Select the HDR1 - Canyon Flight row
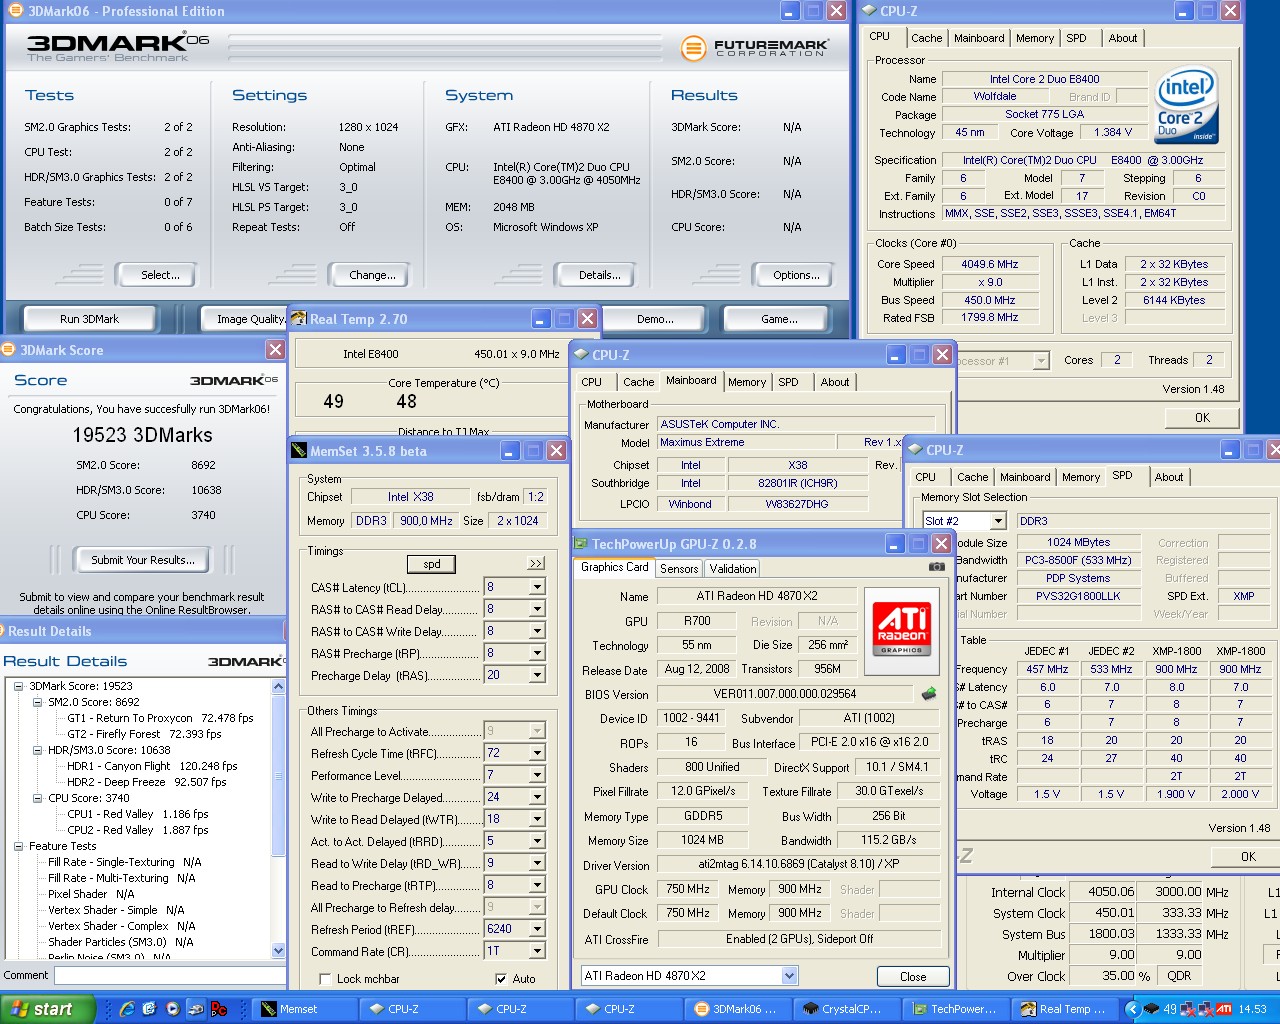Viewport: 1280px width, 1024px height. tap(152, 766)
